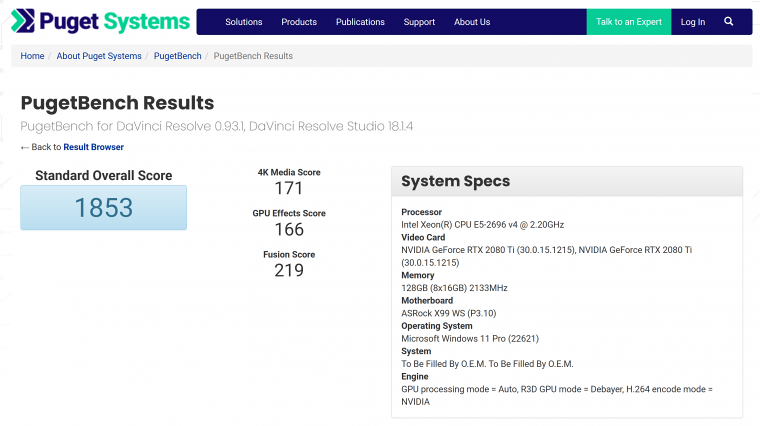Click the Operating System label

point(436,326)
